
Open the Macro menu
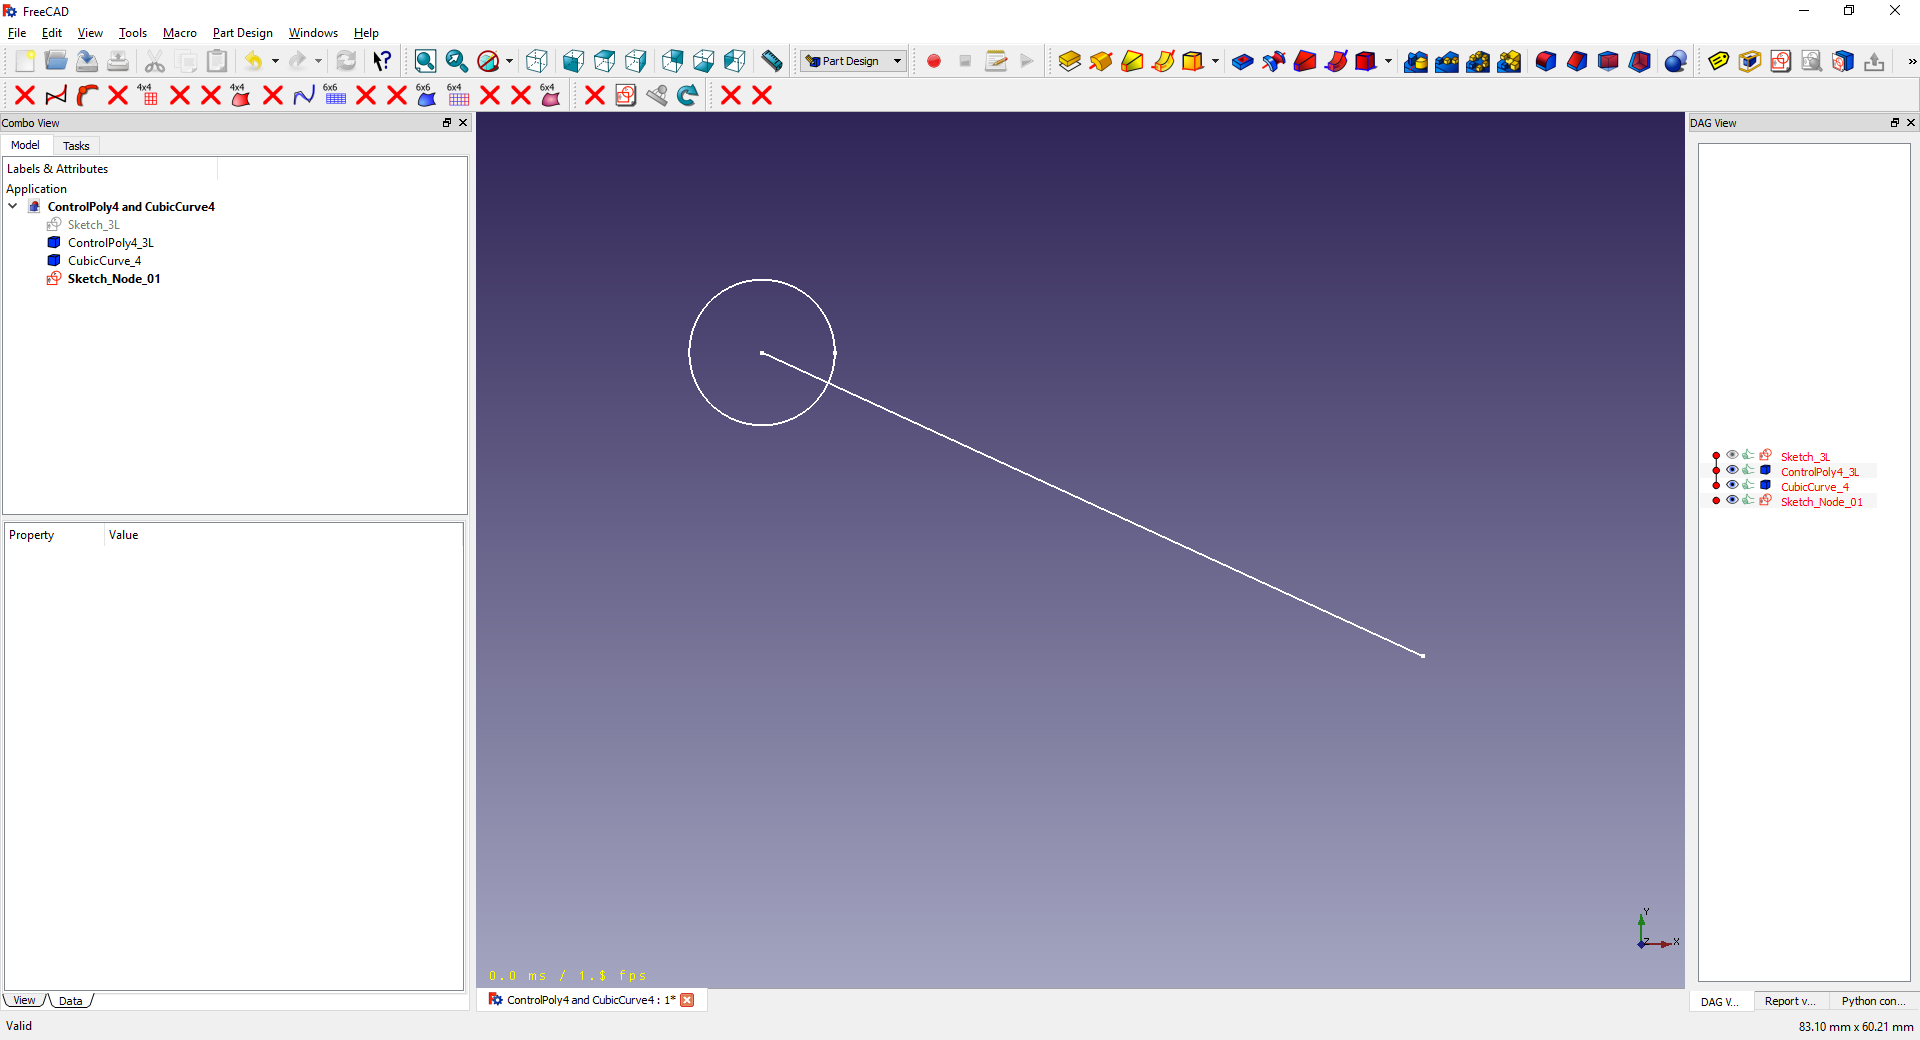[180, 33]
